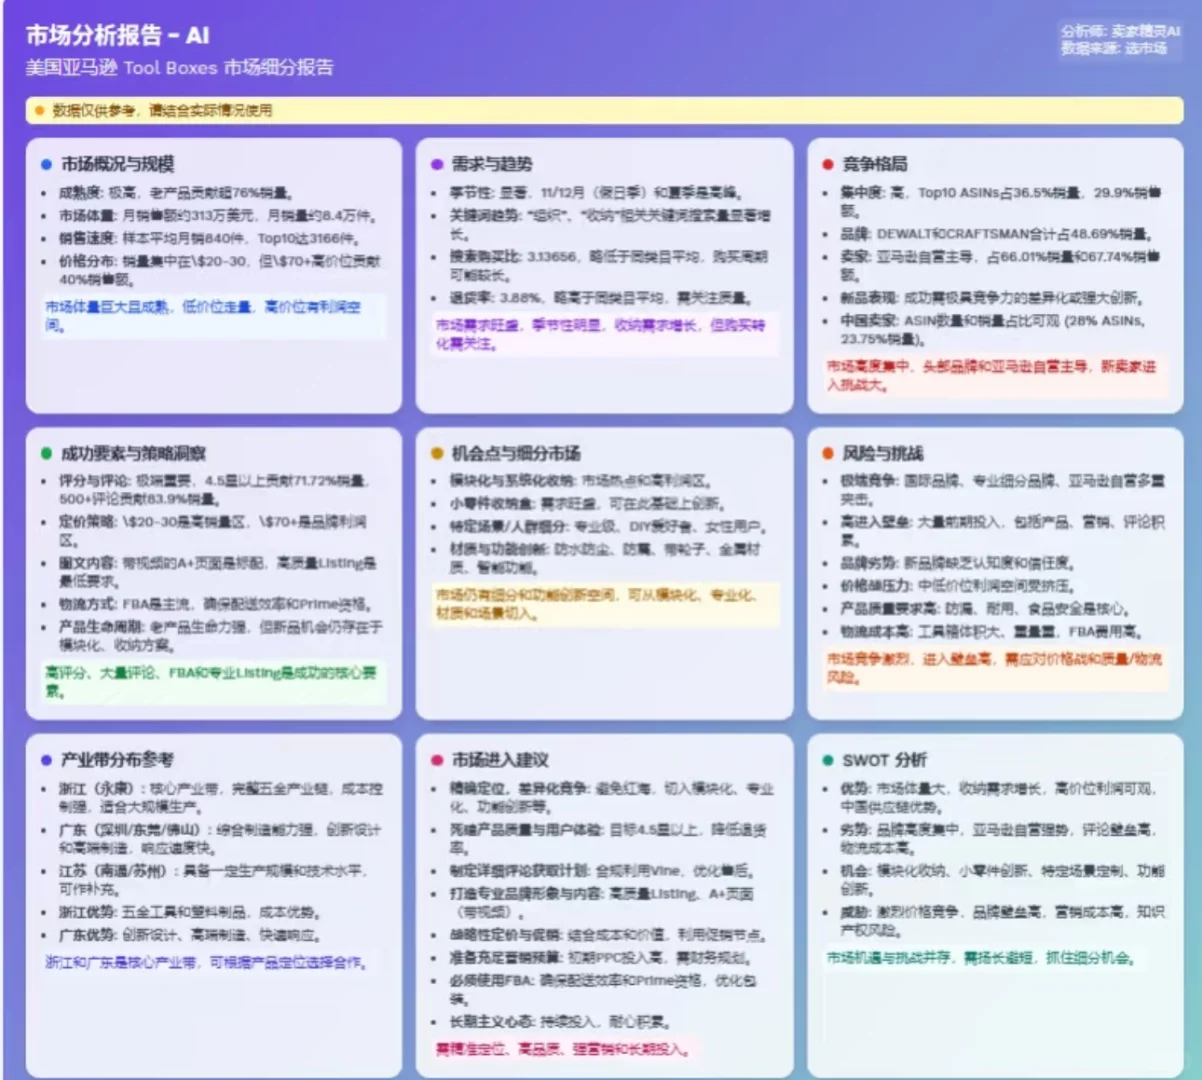Viewport: 1202px width, 1080px height.
Task: Click the purple summary 市场需求旺盛
Action: point(600,334)
